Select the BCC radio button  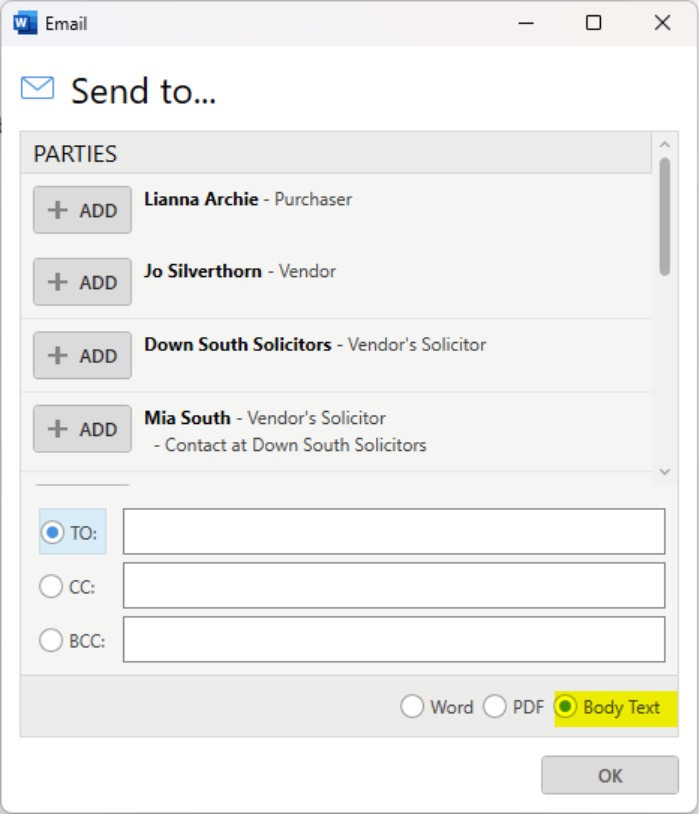51,640
